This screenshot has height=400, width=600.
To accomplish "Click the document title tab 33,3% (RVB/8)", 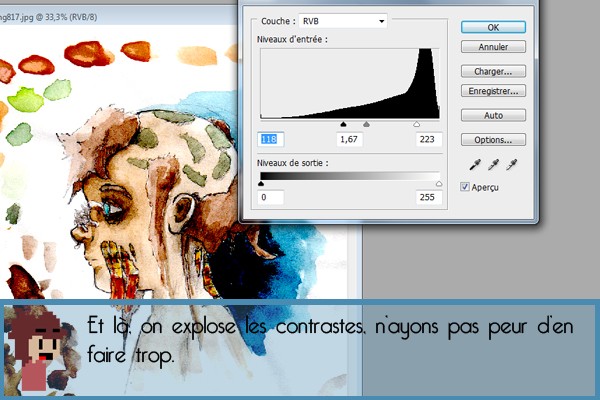I will [48, 17].
